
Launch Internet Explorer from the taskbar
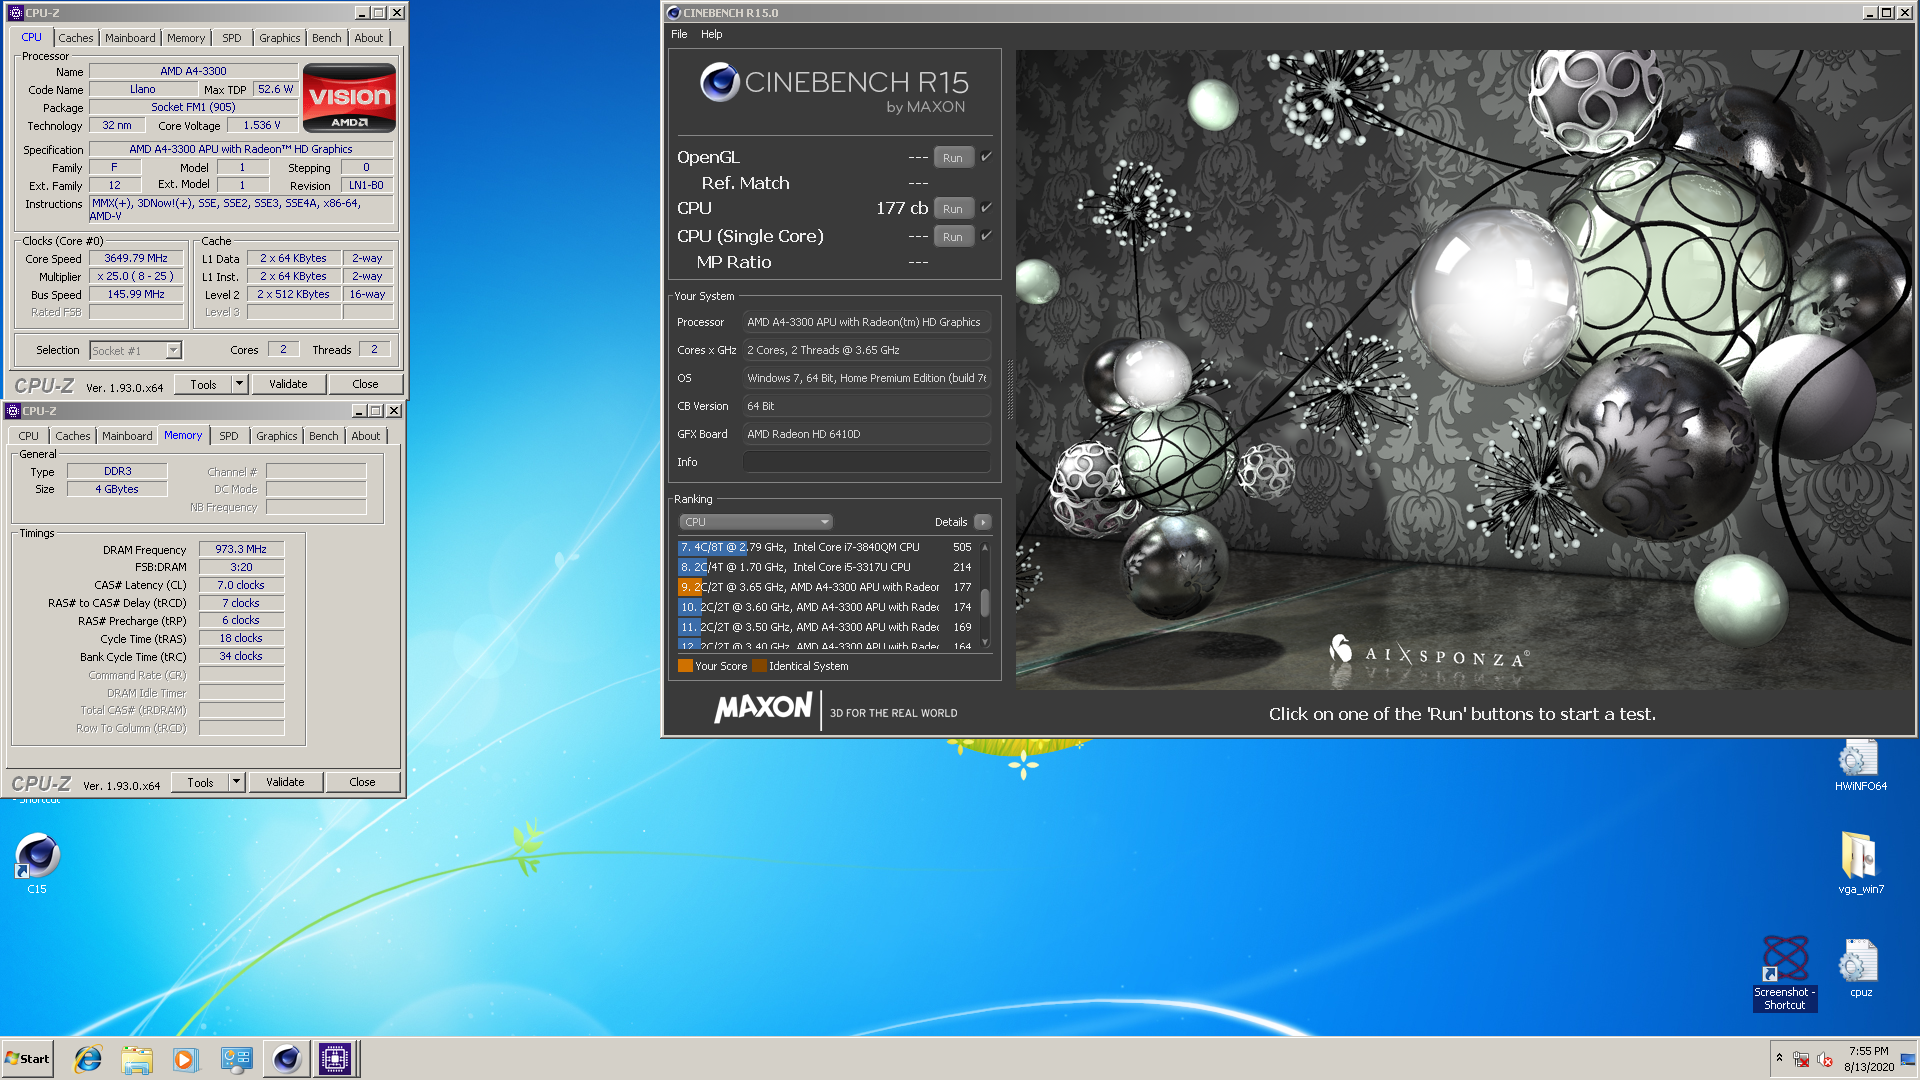88,1059
